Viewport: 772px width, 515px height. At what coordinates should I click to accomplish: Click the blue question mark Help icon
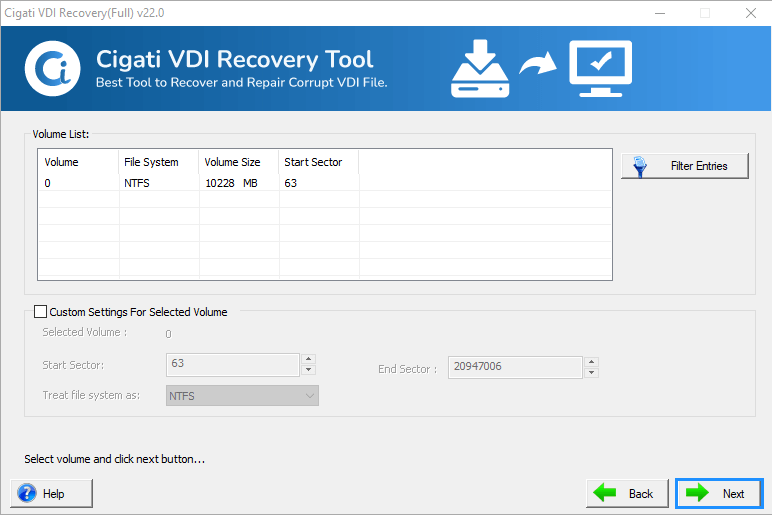27,493
